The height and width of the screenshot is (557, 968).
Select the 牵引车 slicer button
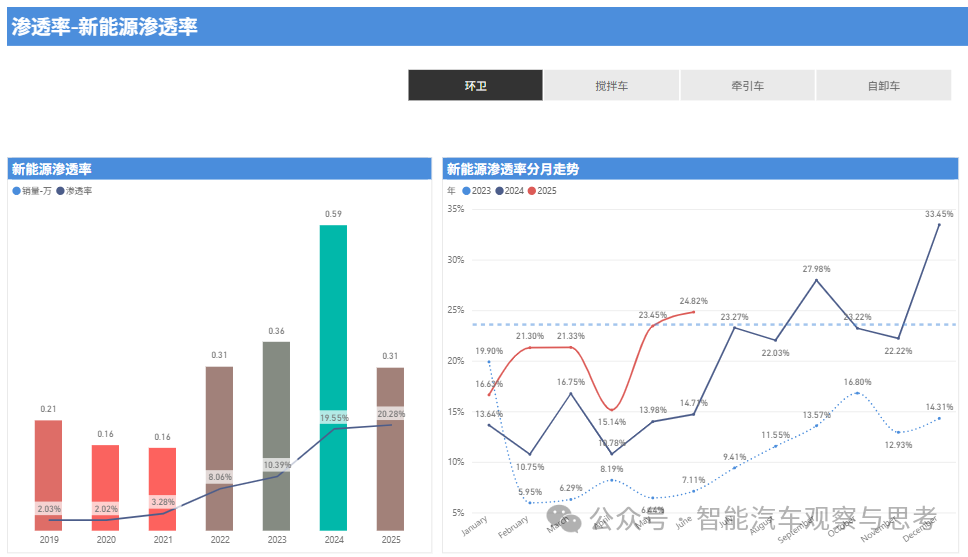tap(747, 85)
